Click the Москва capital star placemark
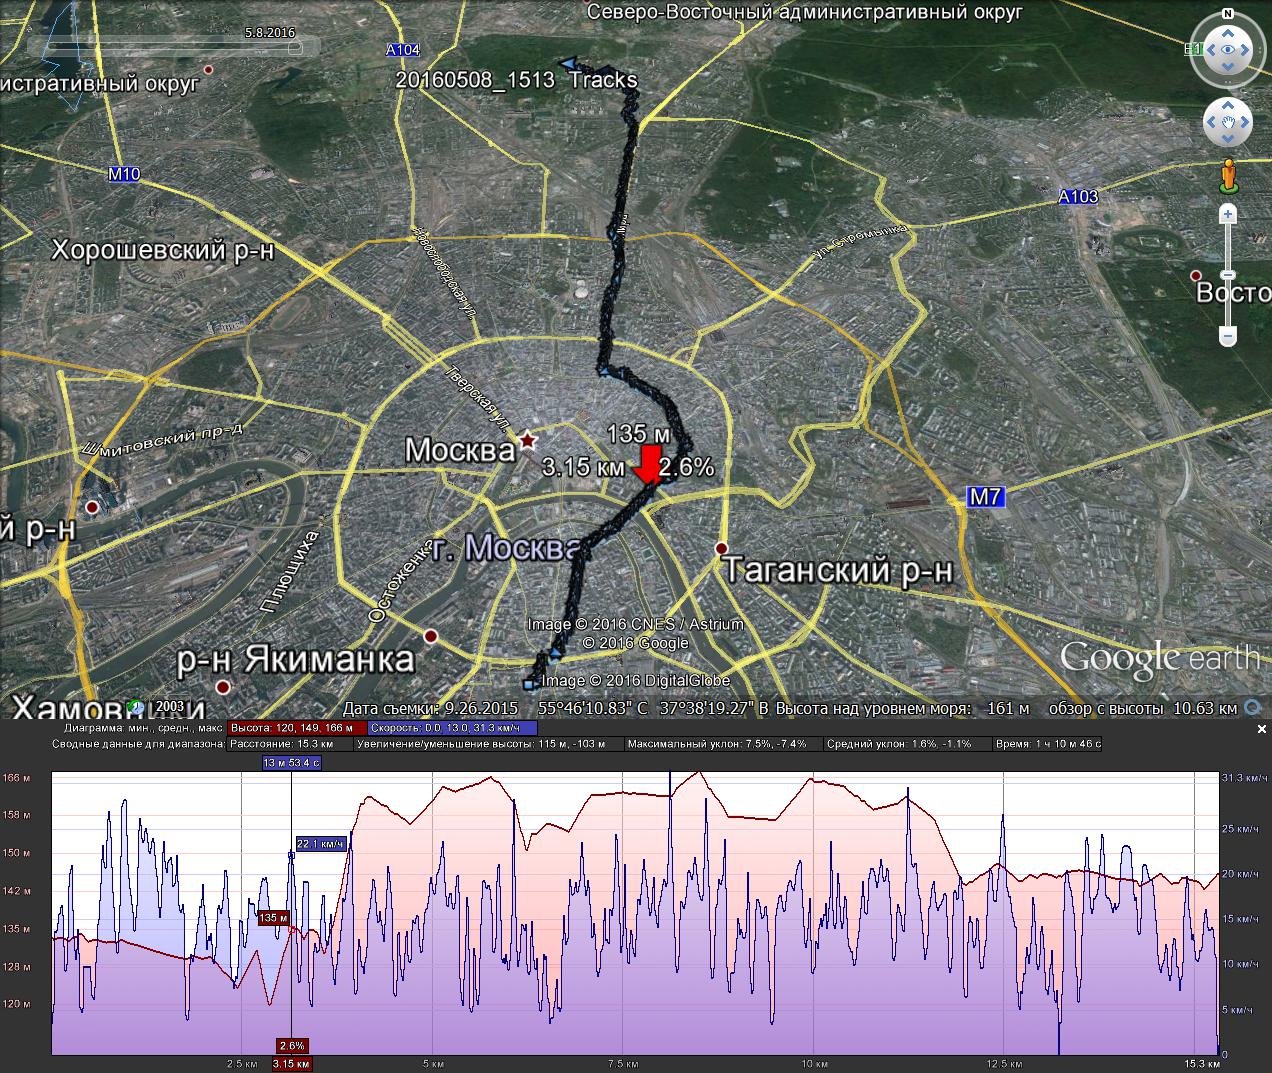1272x1073 pixels. 527,440
